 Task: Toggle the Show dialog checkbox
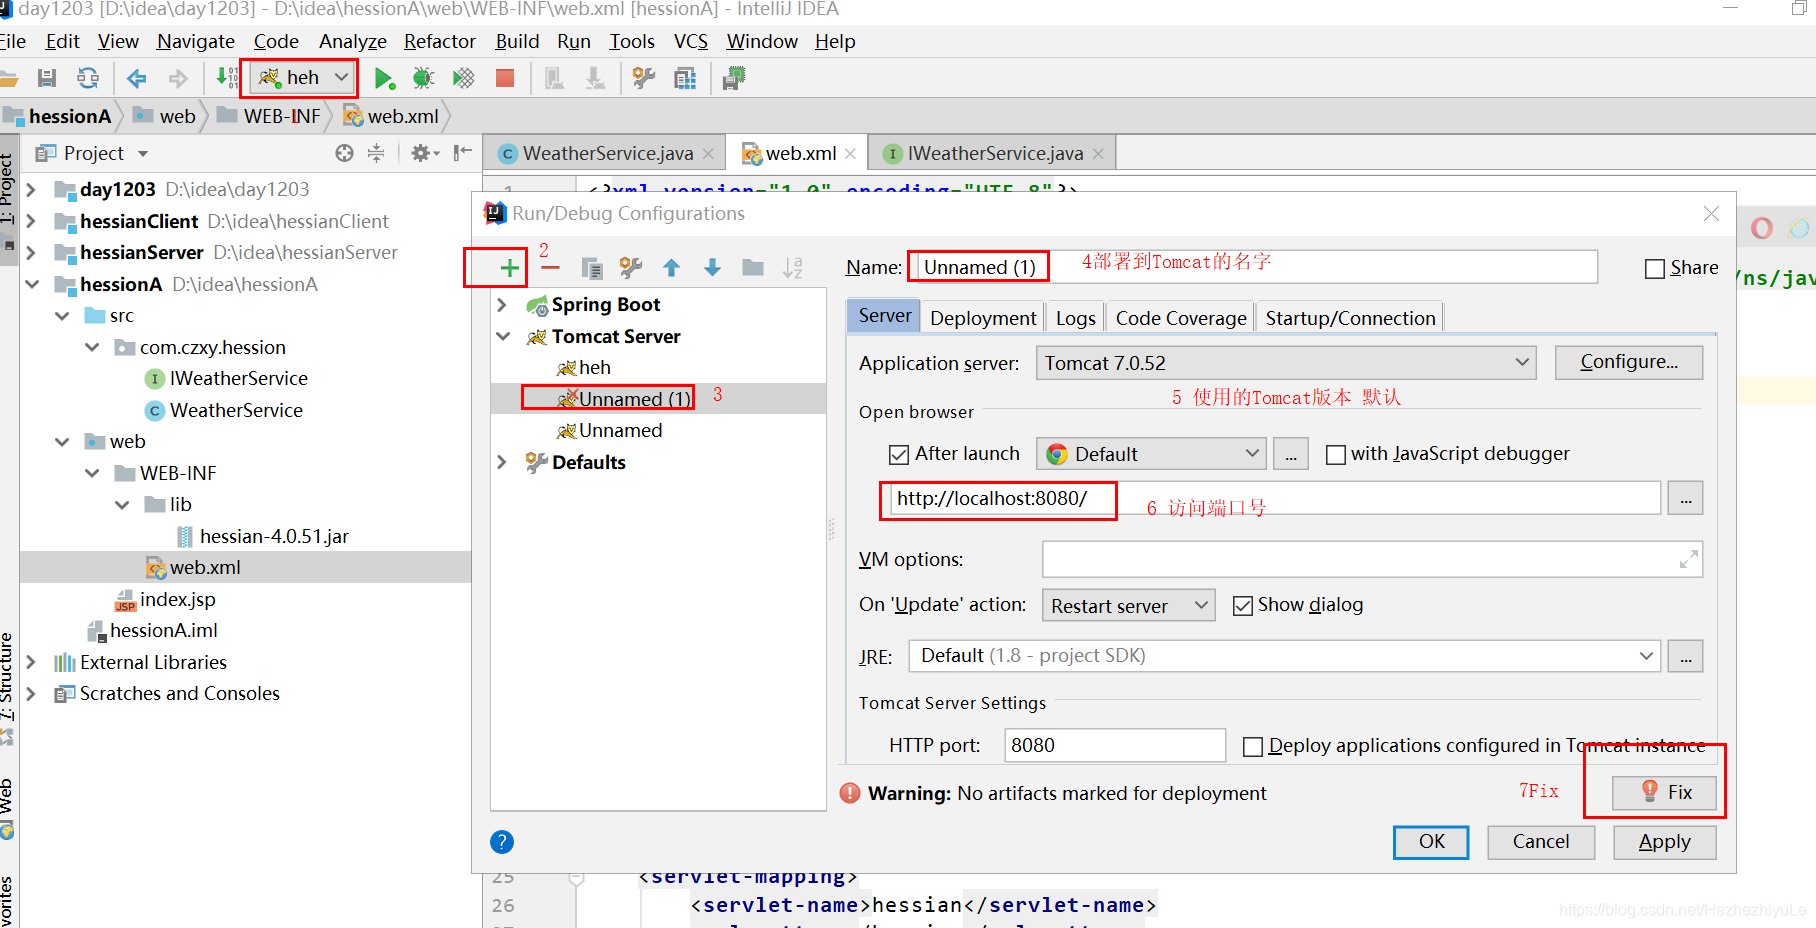point(1243,606)
